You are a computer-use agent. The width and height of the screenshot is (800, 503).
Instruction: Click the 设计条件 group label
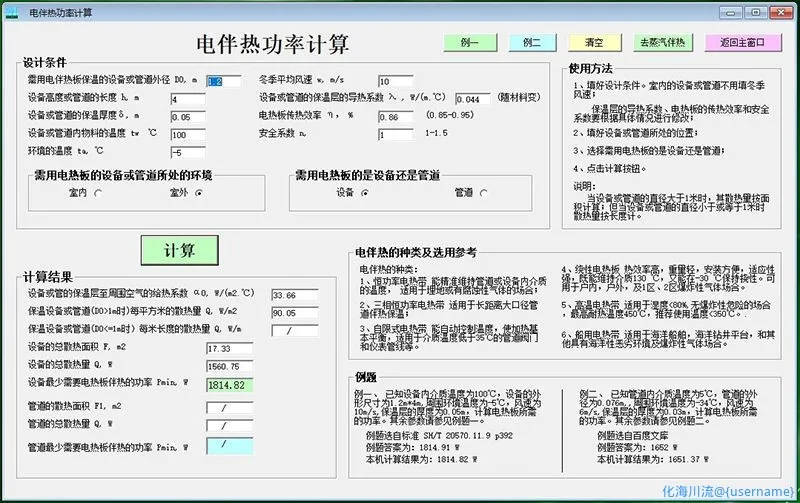click(45, 63)
